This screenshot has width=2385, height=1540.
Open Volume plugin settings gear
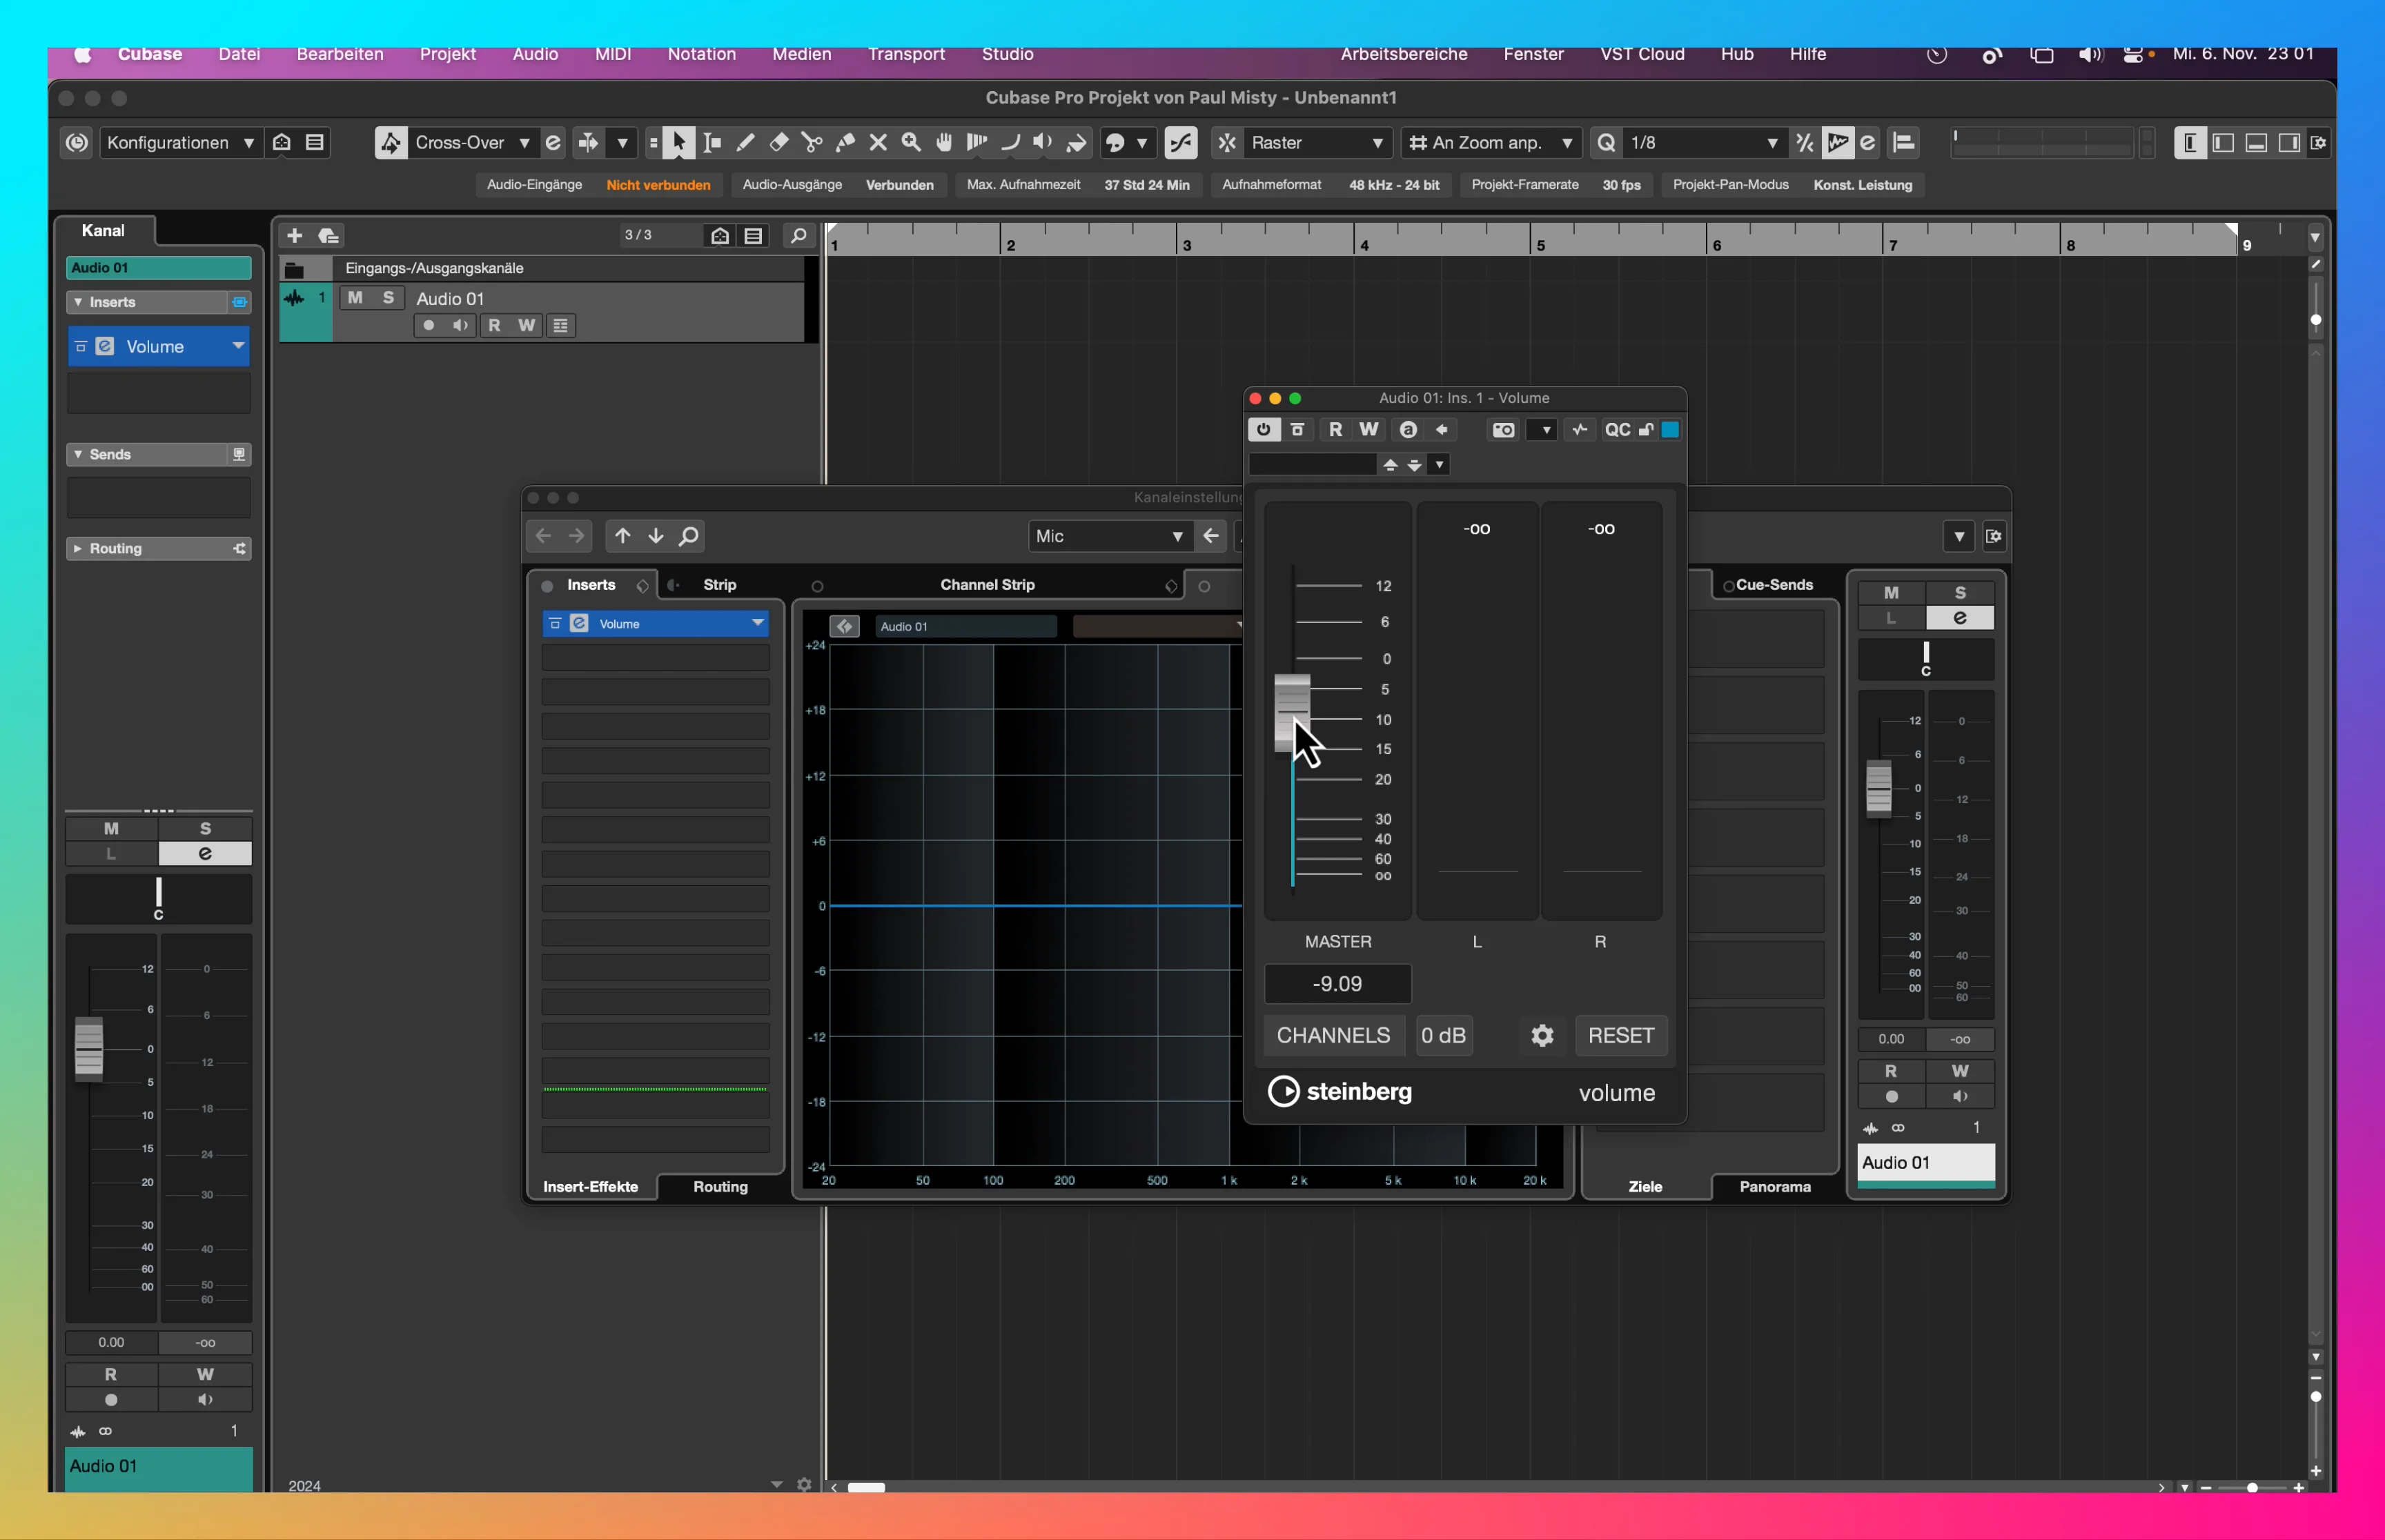1542,1036
